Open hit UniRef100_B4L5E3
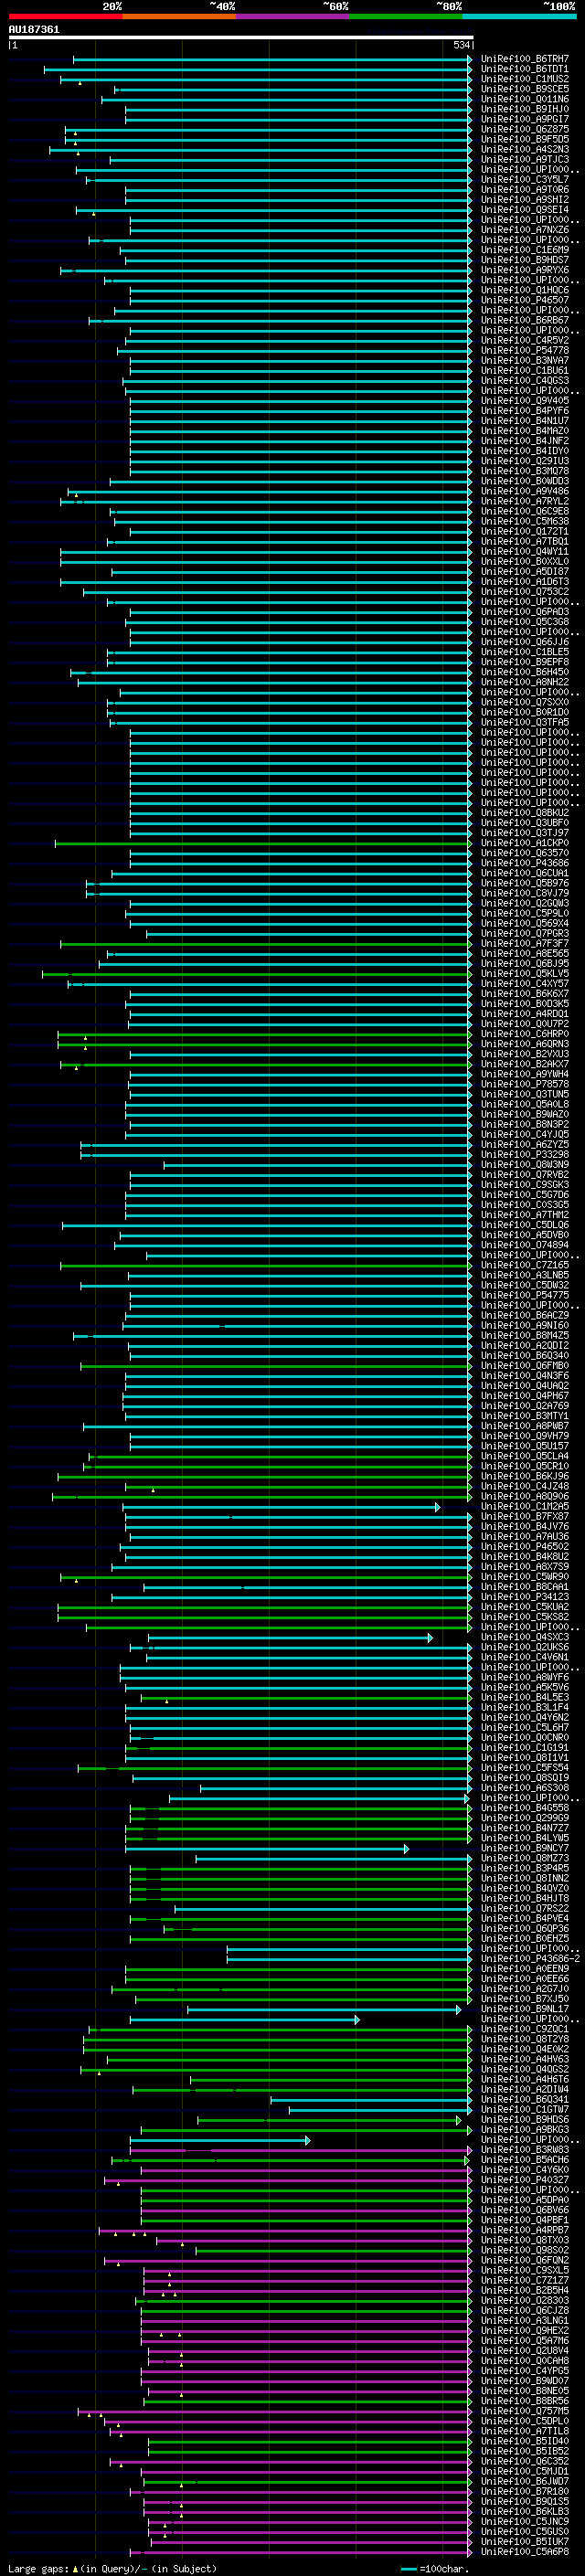Screen dimensions: 585x2576 pos(525,1697)
